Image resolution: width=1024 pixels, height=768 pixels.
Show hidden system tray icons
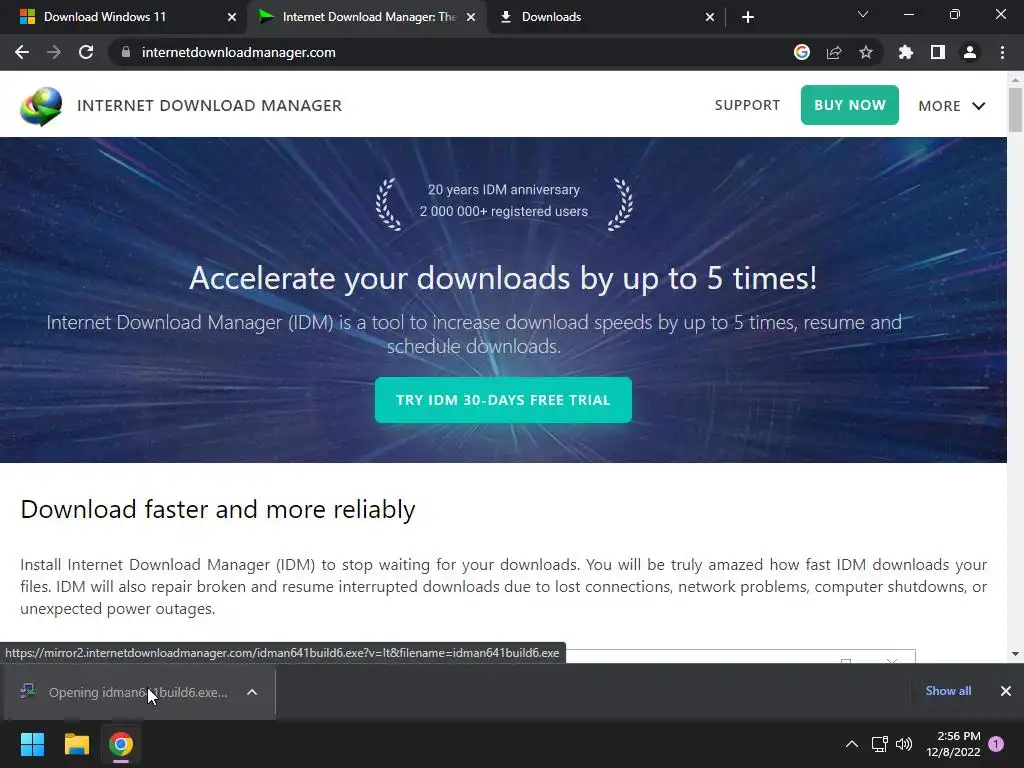pyautogui.click(x=852, y=744)
